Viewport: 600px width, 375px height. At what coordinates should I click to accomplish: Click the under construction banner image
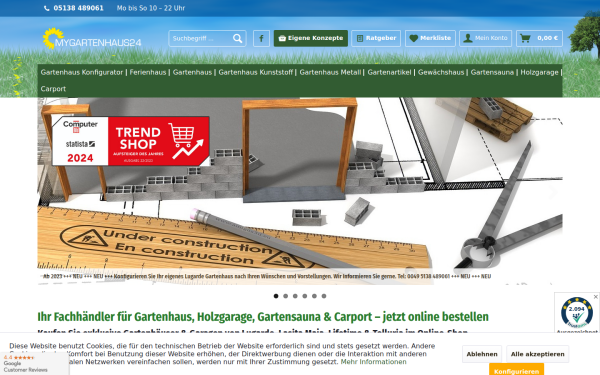tap(300, 191)
